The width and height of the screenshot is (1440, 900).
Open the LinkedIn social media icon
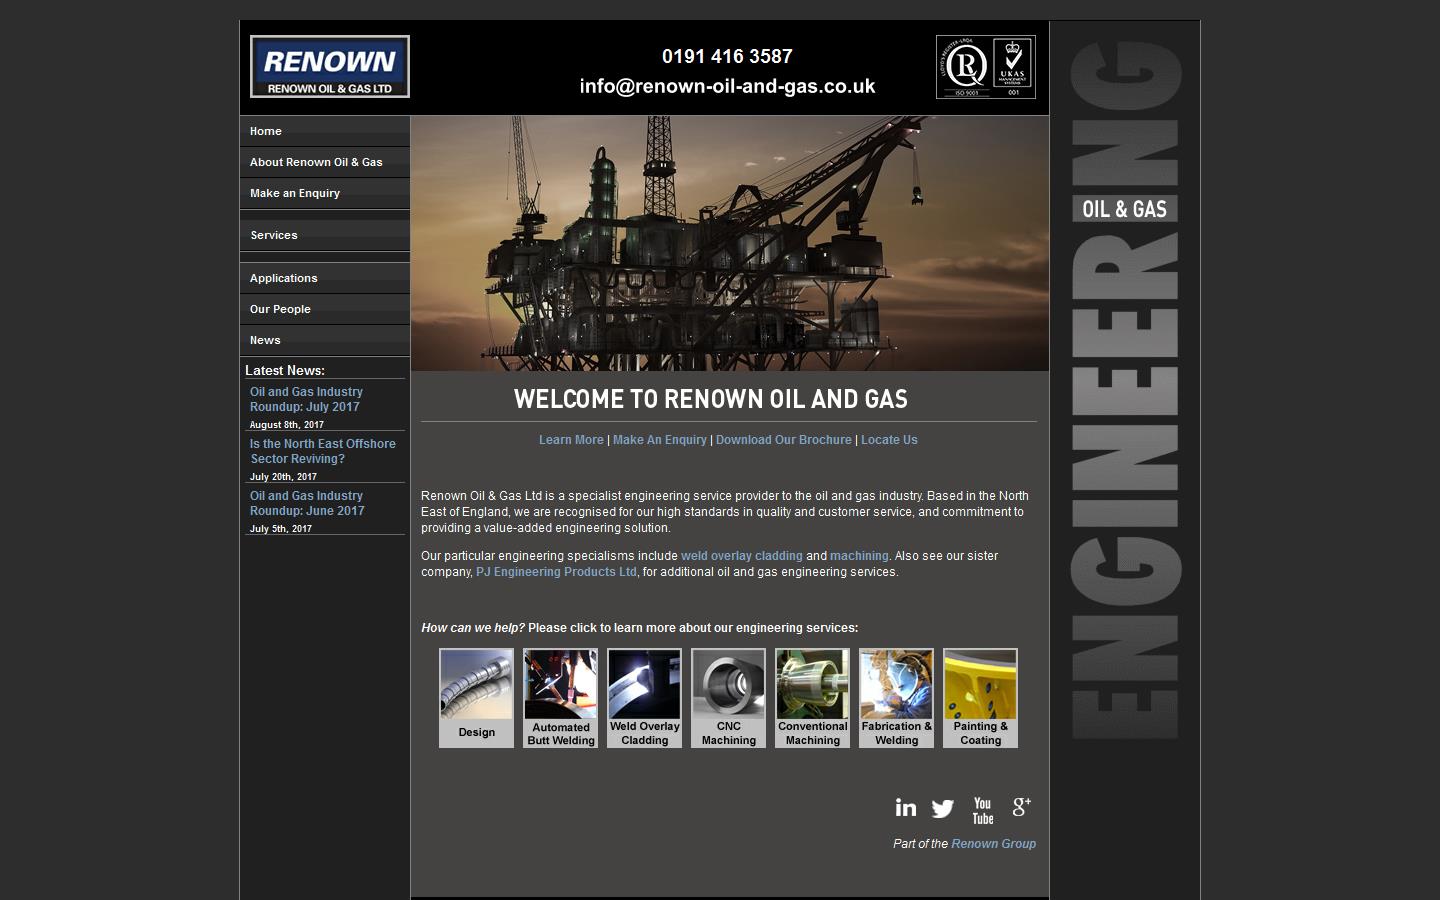[x=906, y=808]
